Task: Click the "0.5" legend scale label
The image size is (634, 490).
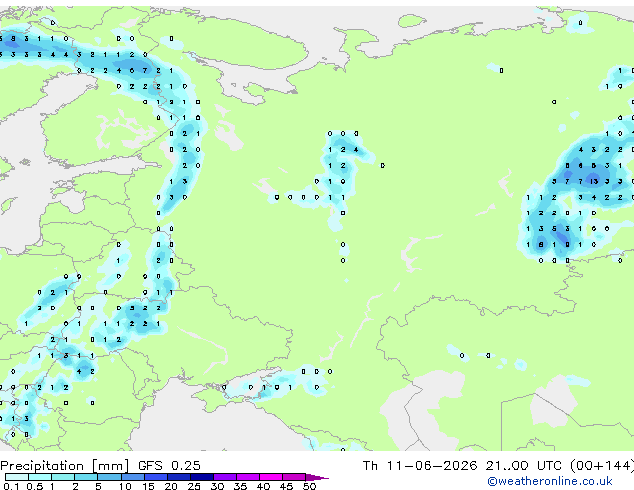Action: (x=35, y=486)
